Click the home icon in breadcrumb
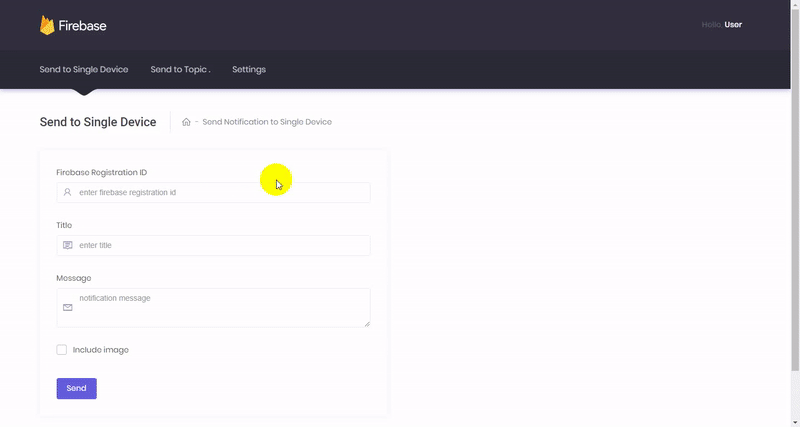The height and width of the screenshot is (427, 800). 186,122
